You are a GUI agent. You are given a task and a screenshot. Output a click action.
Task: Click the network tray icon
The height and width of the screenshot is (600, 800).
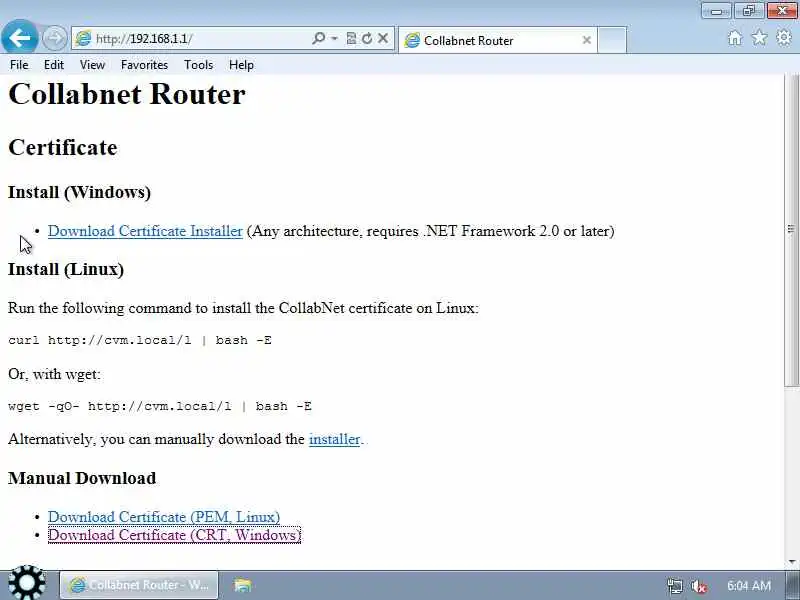coord(674,586)
